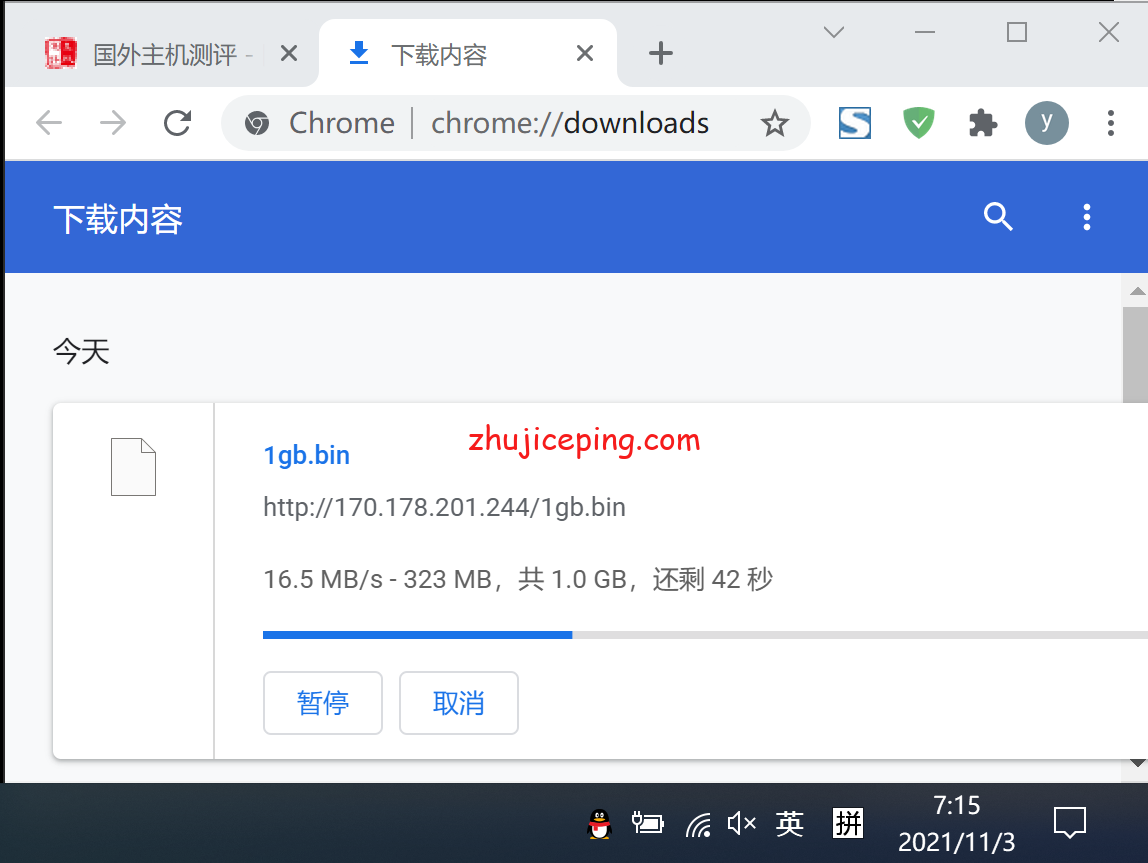Viewport: 1148px width, 863px height.
Task: Open the notification center icon
Action: tap(1070, 823)
